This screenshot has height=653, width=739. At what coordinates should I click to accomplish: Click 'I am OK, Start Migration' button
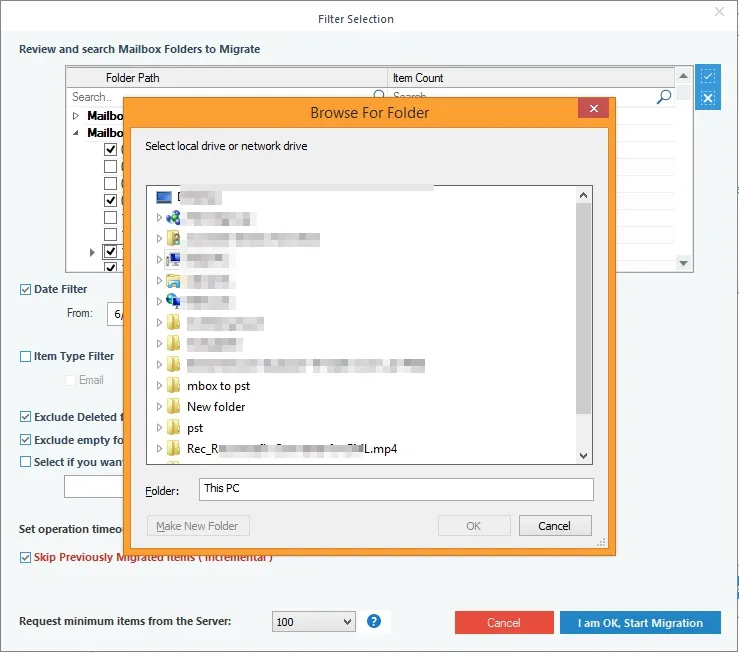(x=640, y=623)
